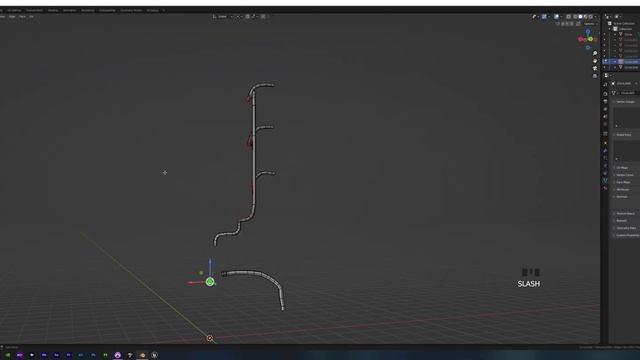Viewport: 640px width, 360px height.
Task: Open the Particles properties tab
Action: pyautogui.click(x=605, y=158)
